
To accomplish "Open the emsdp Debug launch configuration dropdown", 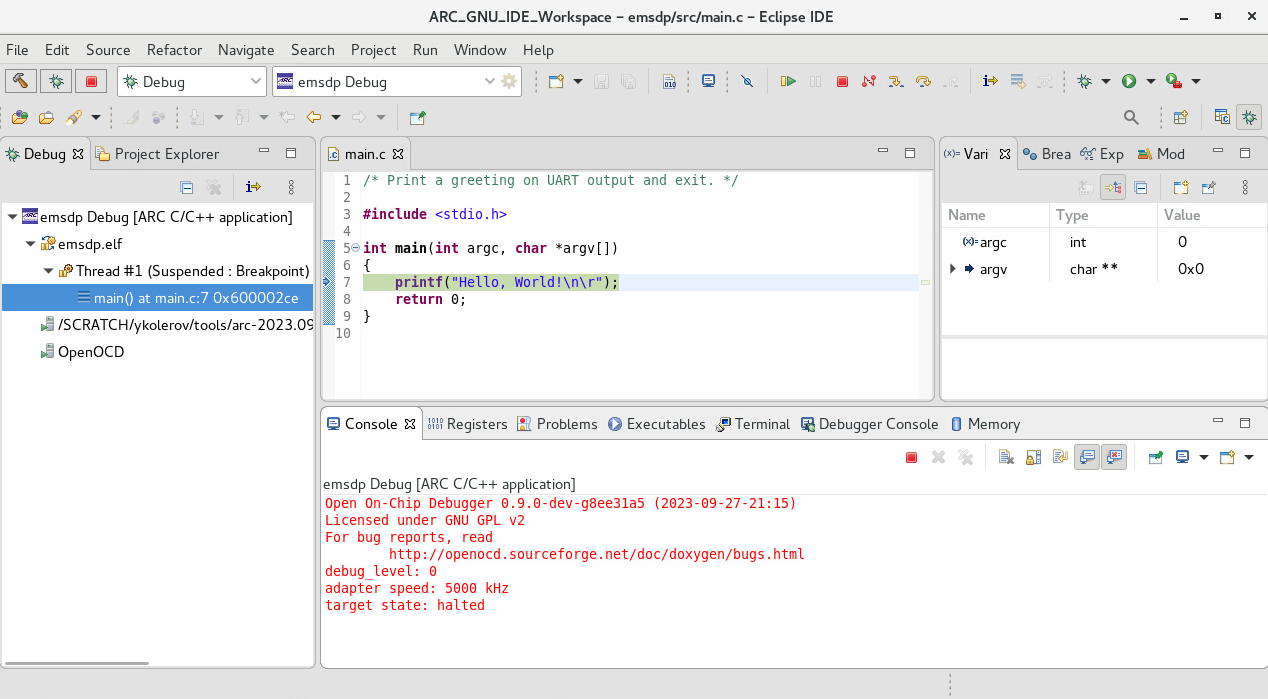I will point(489,81).
